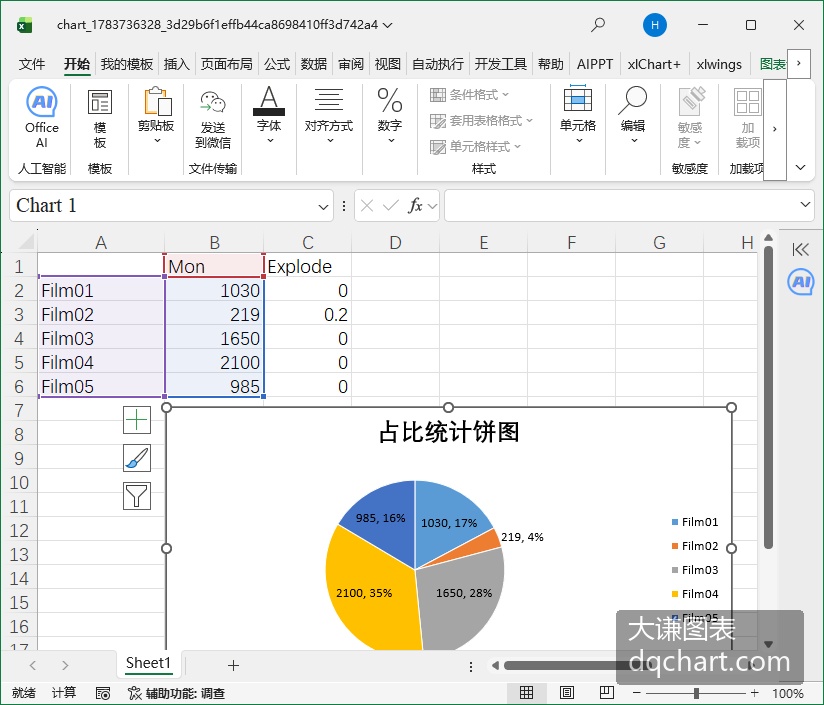The image size is (824, 705).
Task: Select the chart title 占比统计饼图
Action: click(449, 432)
